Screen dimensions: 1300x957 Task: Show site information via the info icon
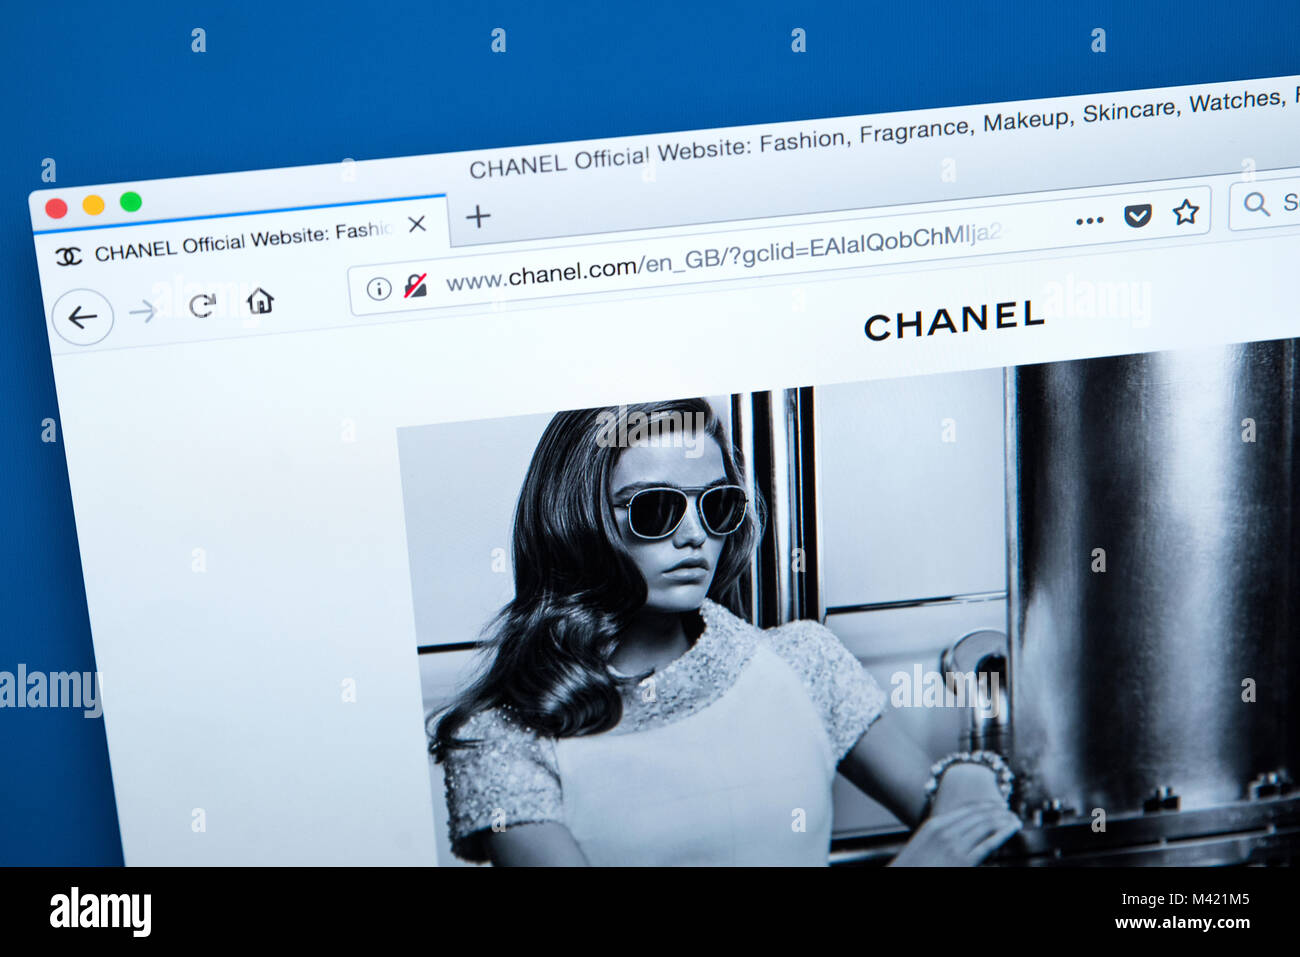(x=378, y=289)
